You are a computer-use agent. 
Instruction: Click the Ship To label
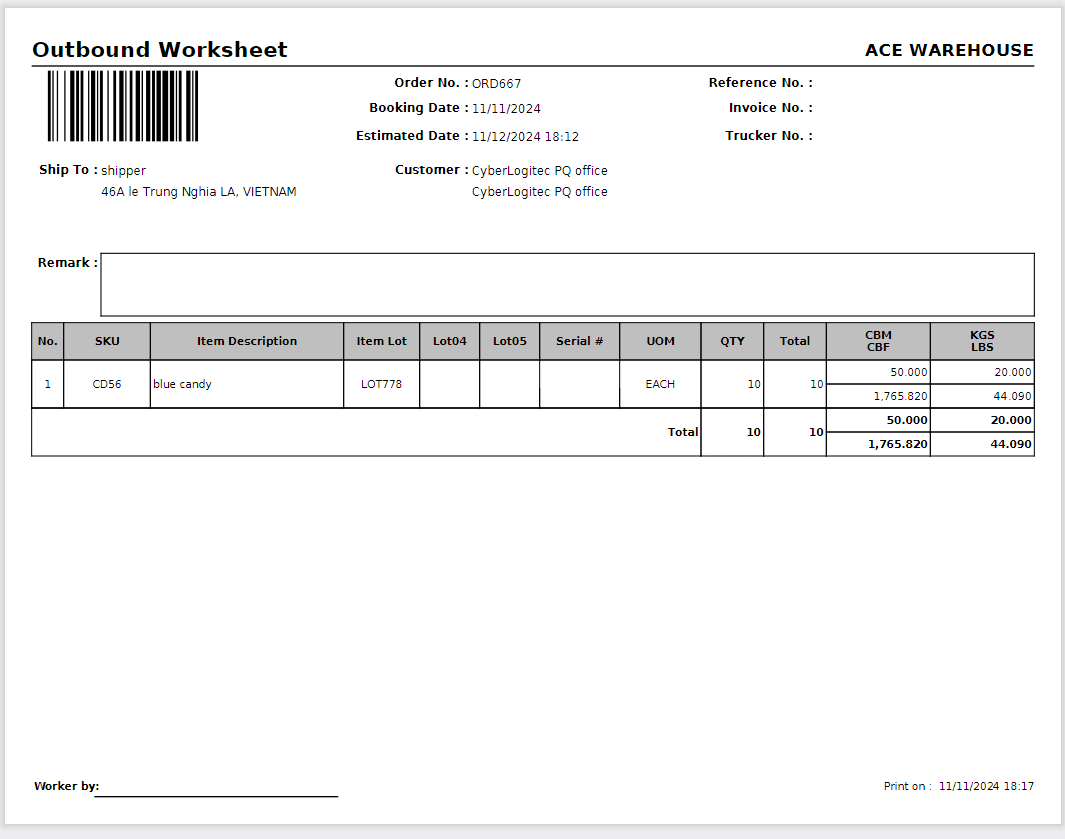pyautogui.click(x=68, y=170)
